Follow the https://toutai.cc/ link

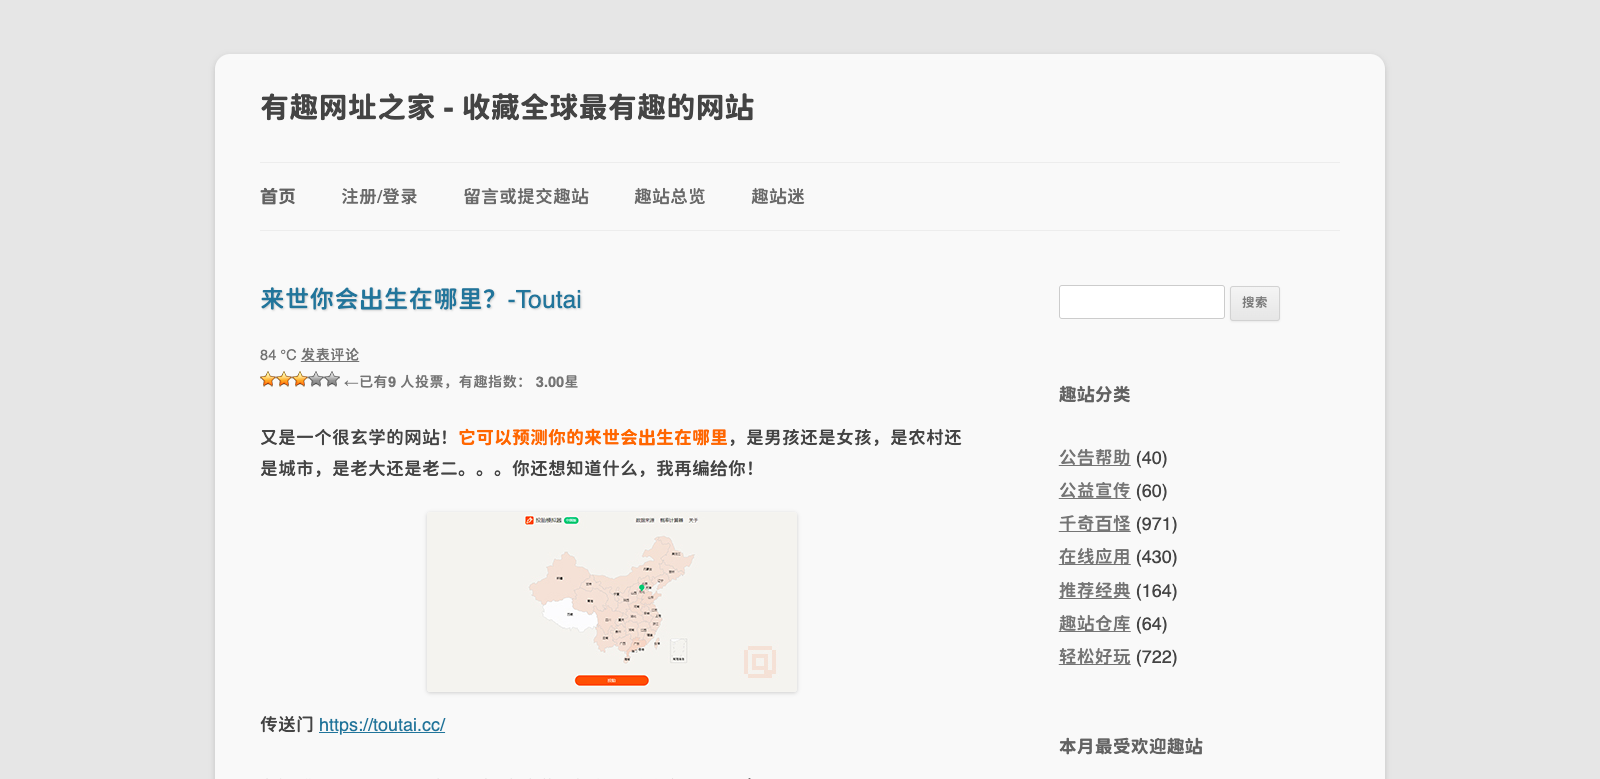tap(382, 725)
